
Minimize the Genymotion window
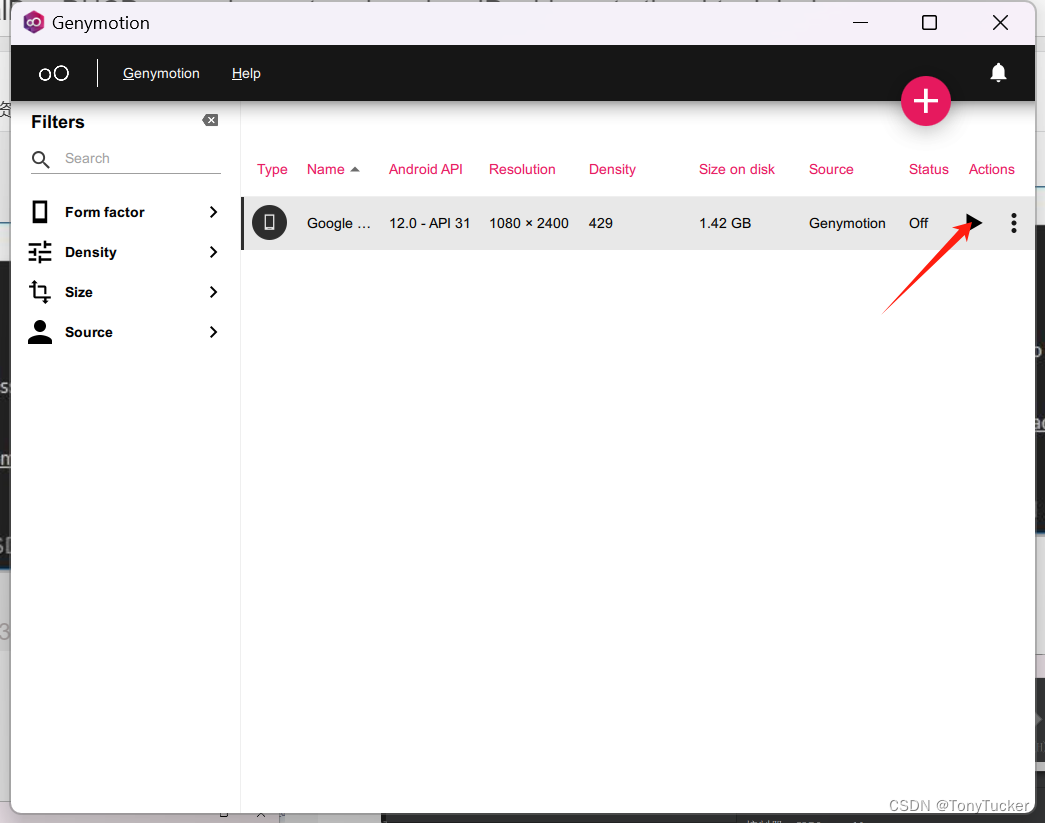(860, 23)
